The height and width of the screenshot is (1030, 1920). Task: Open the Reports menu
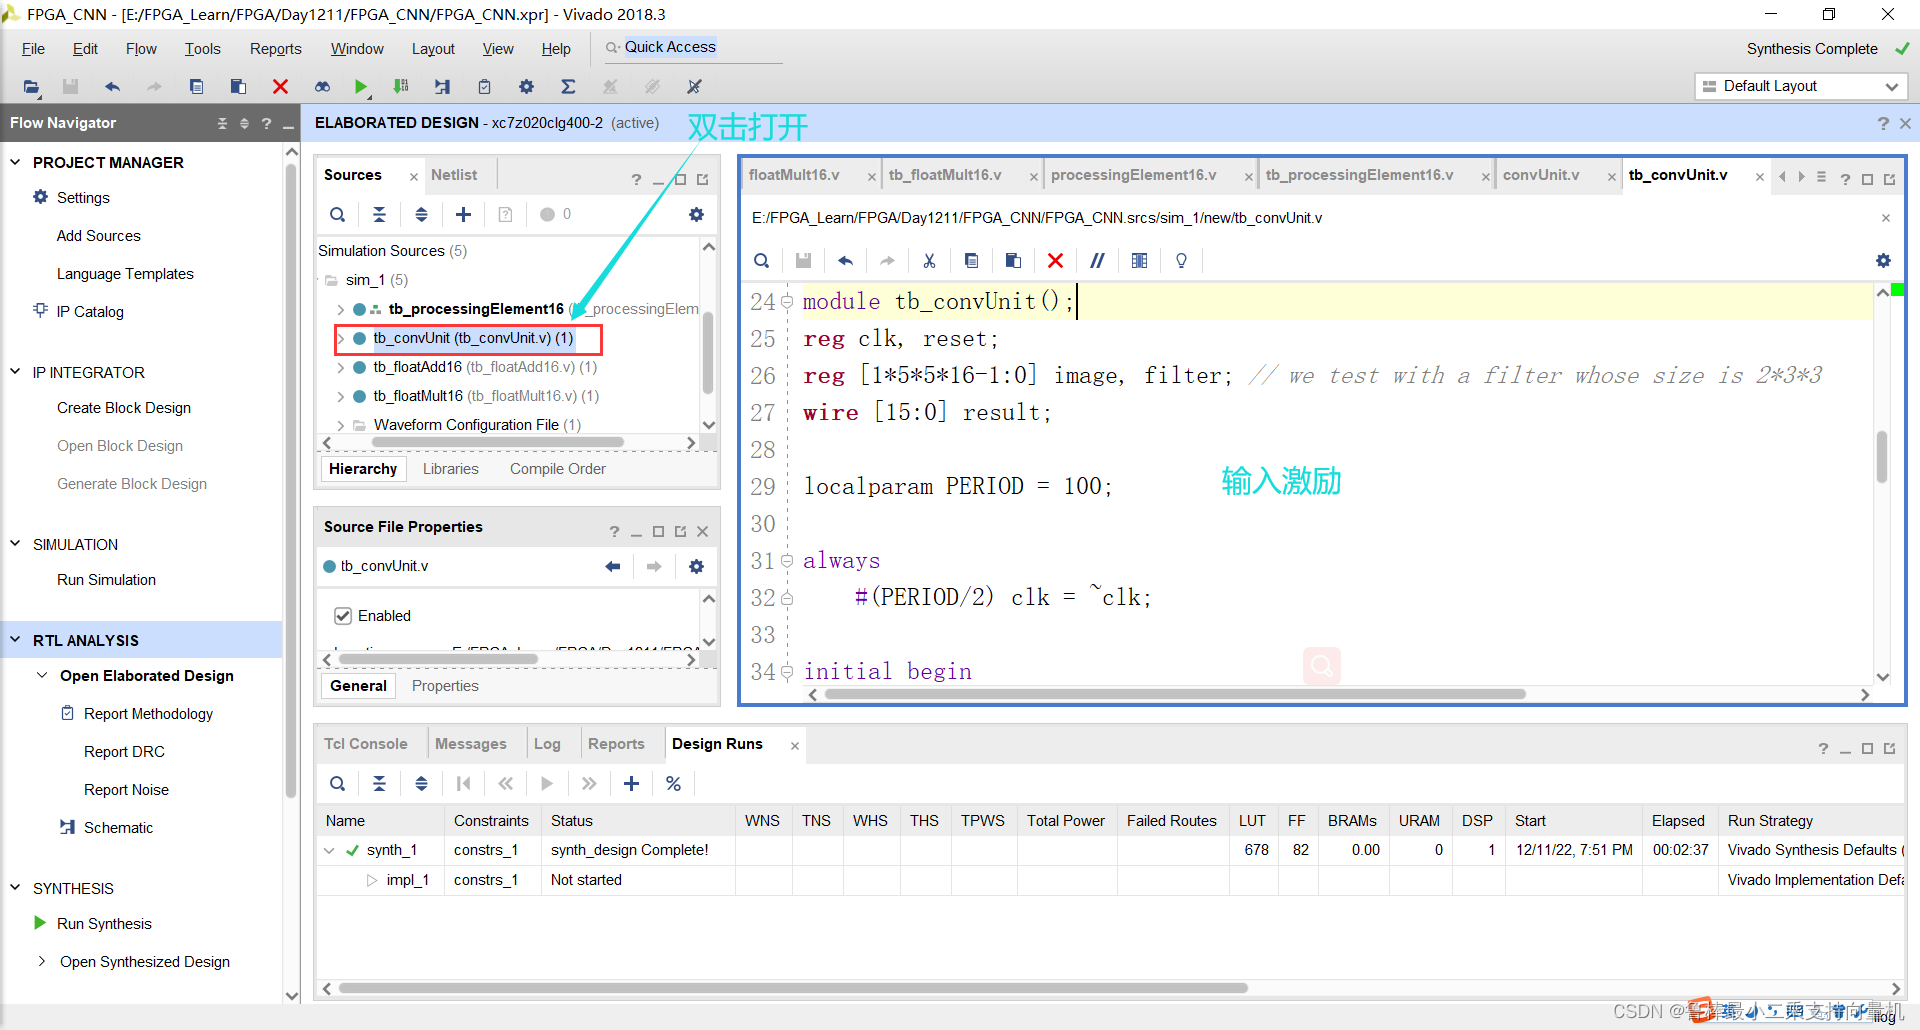275,49
